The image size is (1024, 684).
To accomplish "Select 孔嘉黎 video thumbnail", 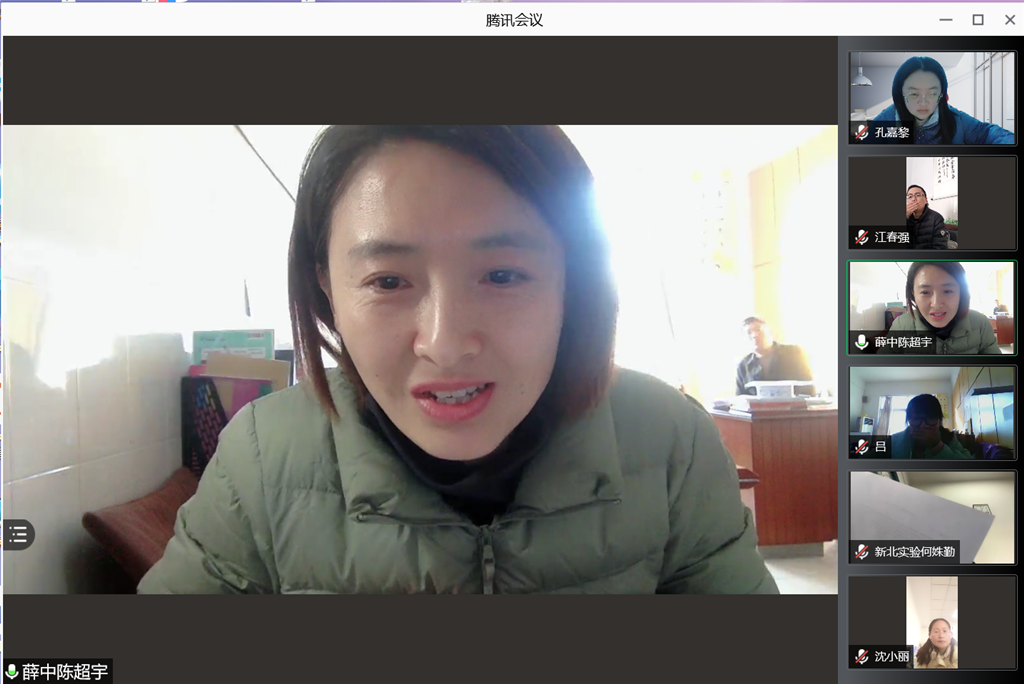I will (x=932, y=98).
